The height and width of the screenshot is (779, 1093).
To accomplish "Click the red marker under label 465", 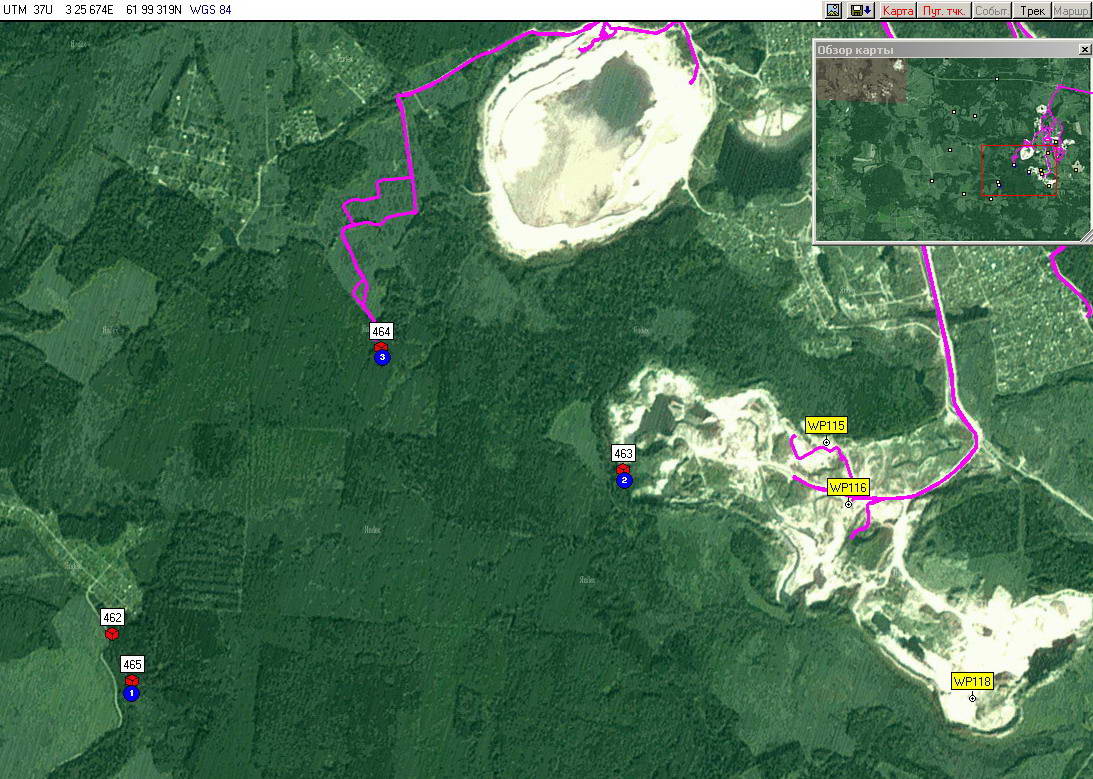I will coord(131,680).
